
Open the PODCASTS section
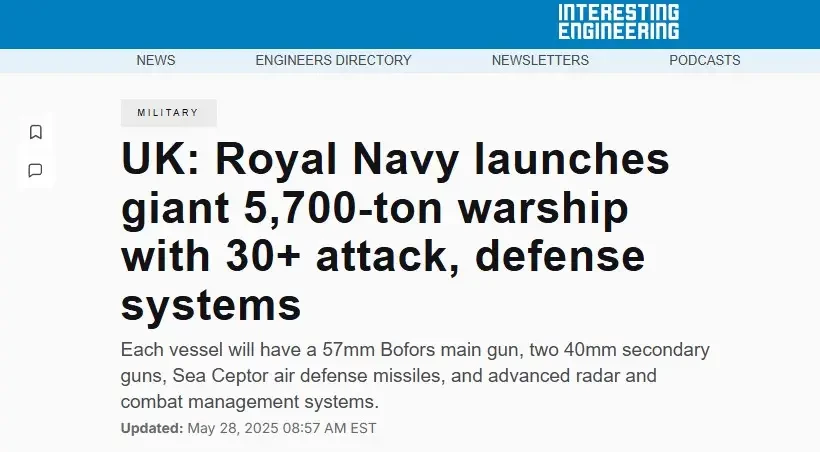coord(704,60)
